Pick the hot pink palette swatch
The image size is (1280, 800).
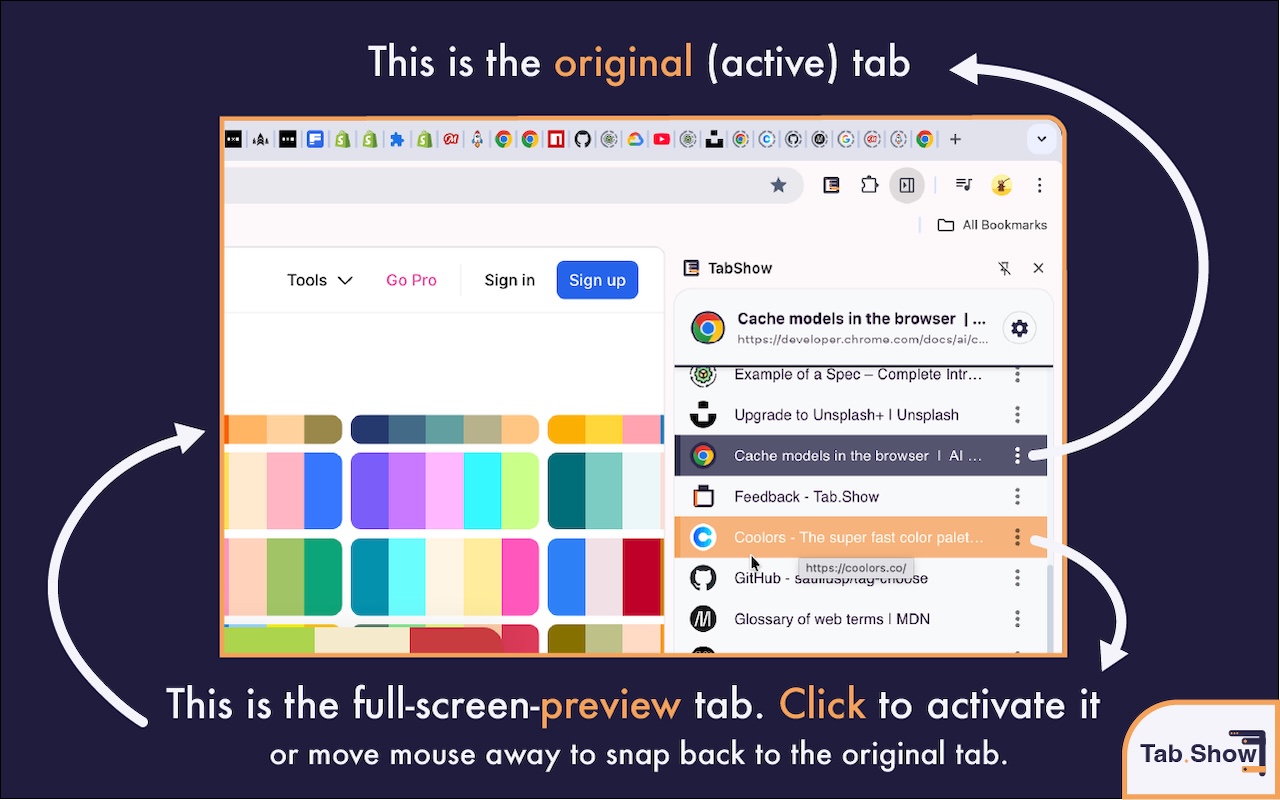(x=520, y=577)
